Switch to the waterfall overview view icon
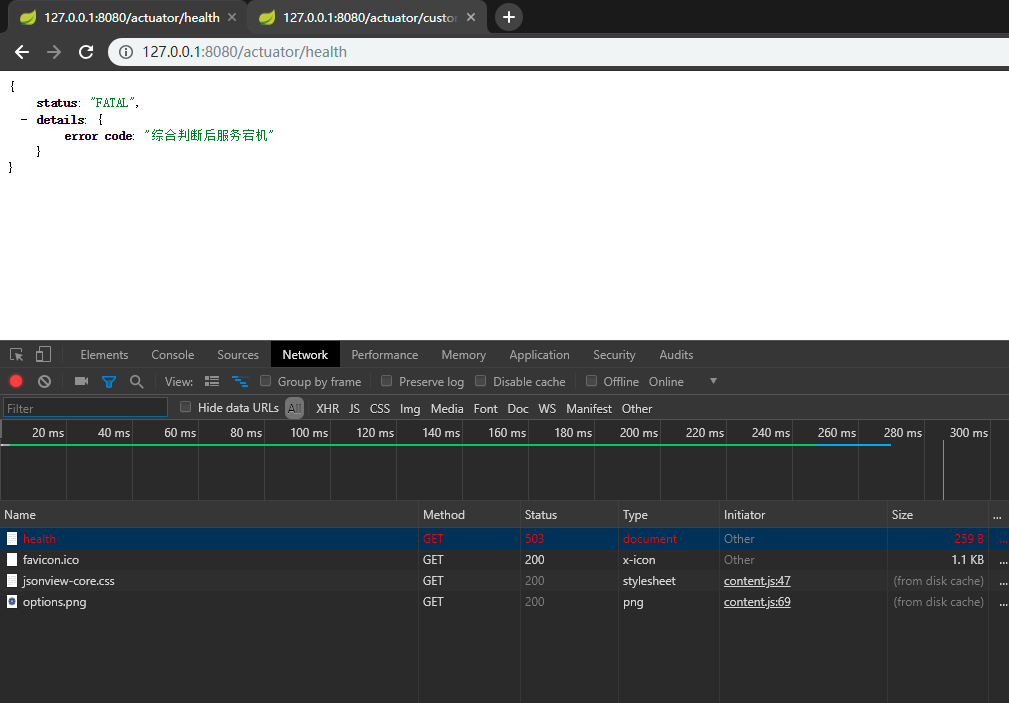The width and height of the screenshot is (1009, 703). click(x=240, y=381)
